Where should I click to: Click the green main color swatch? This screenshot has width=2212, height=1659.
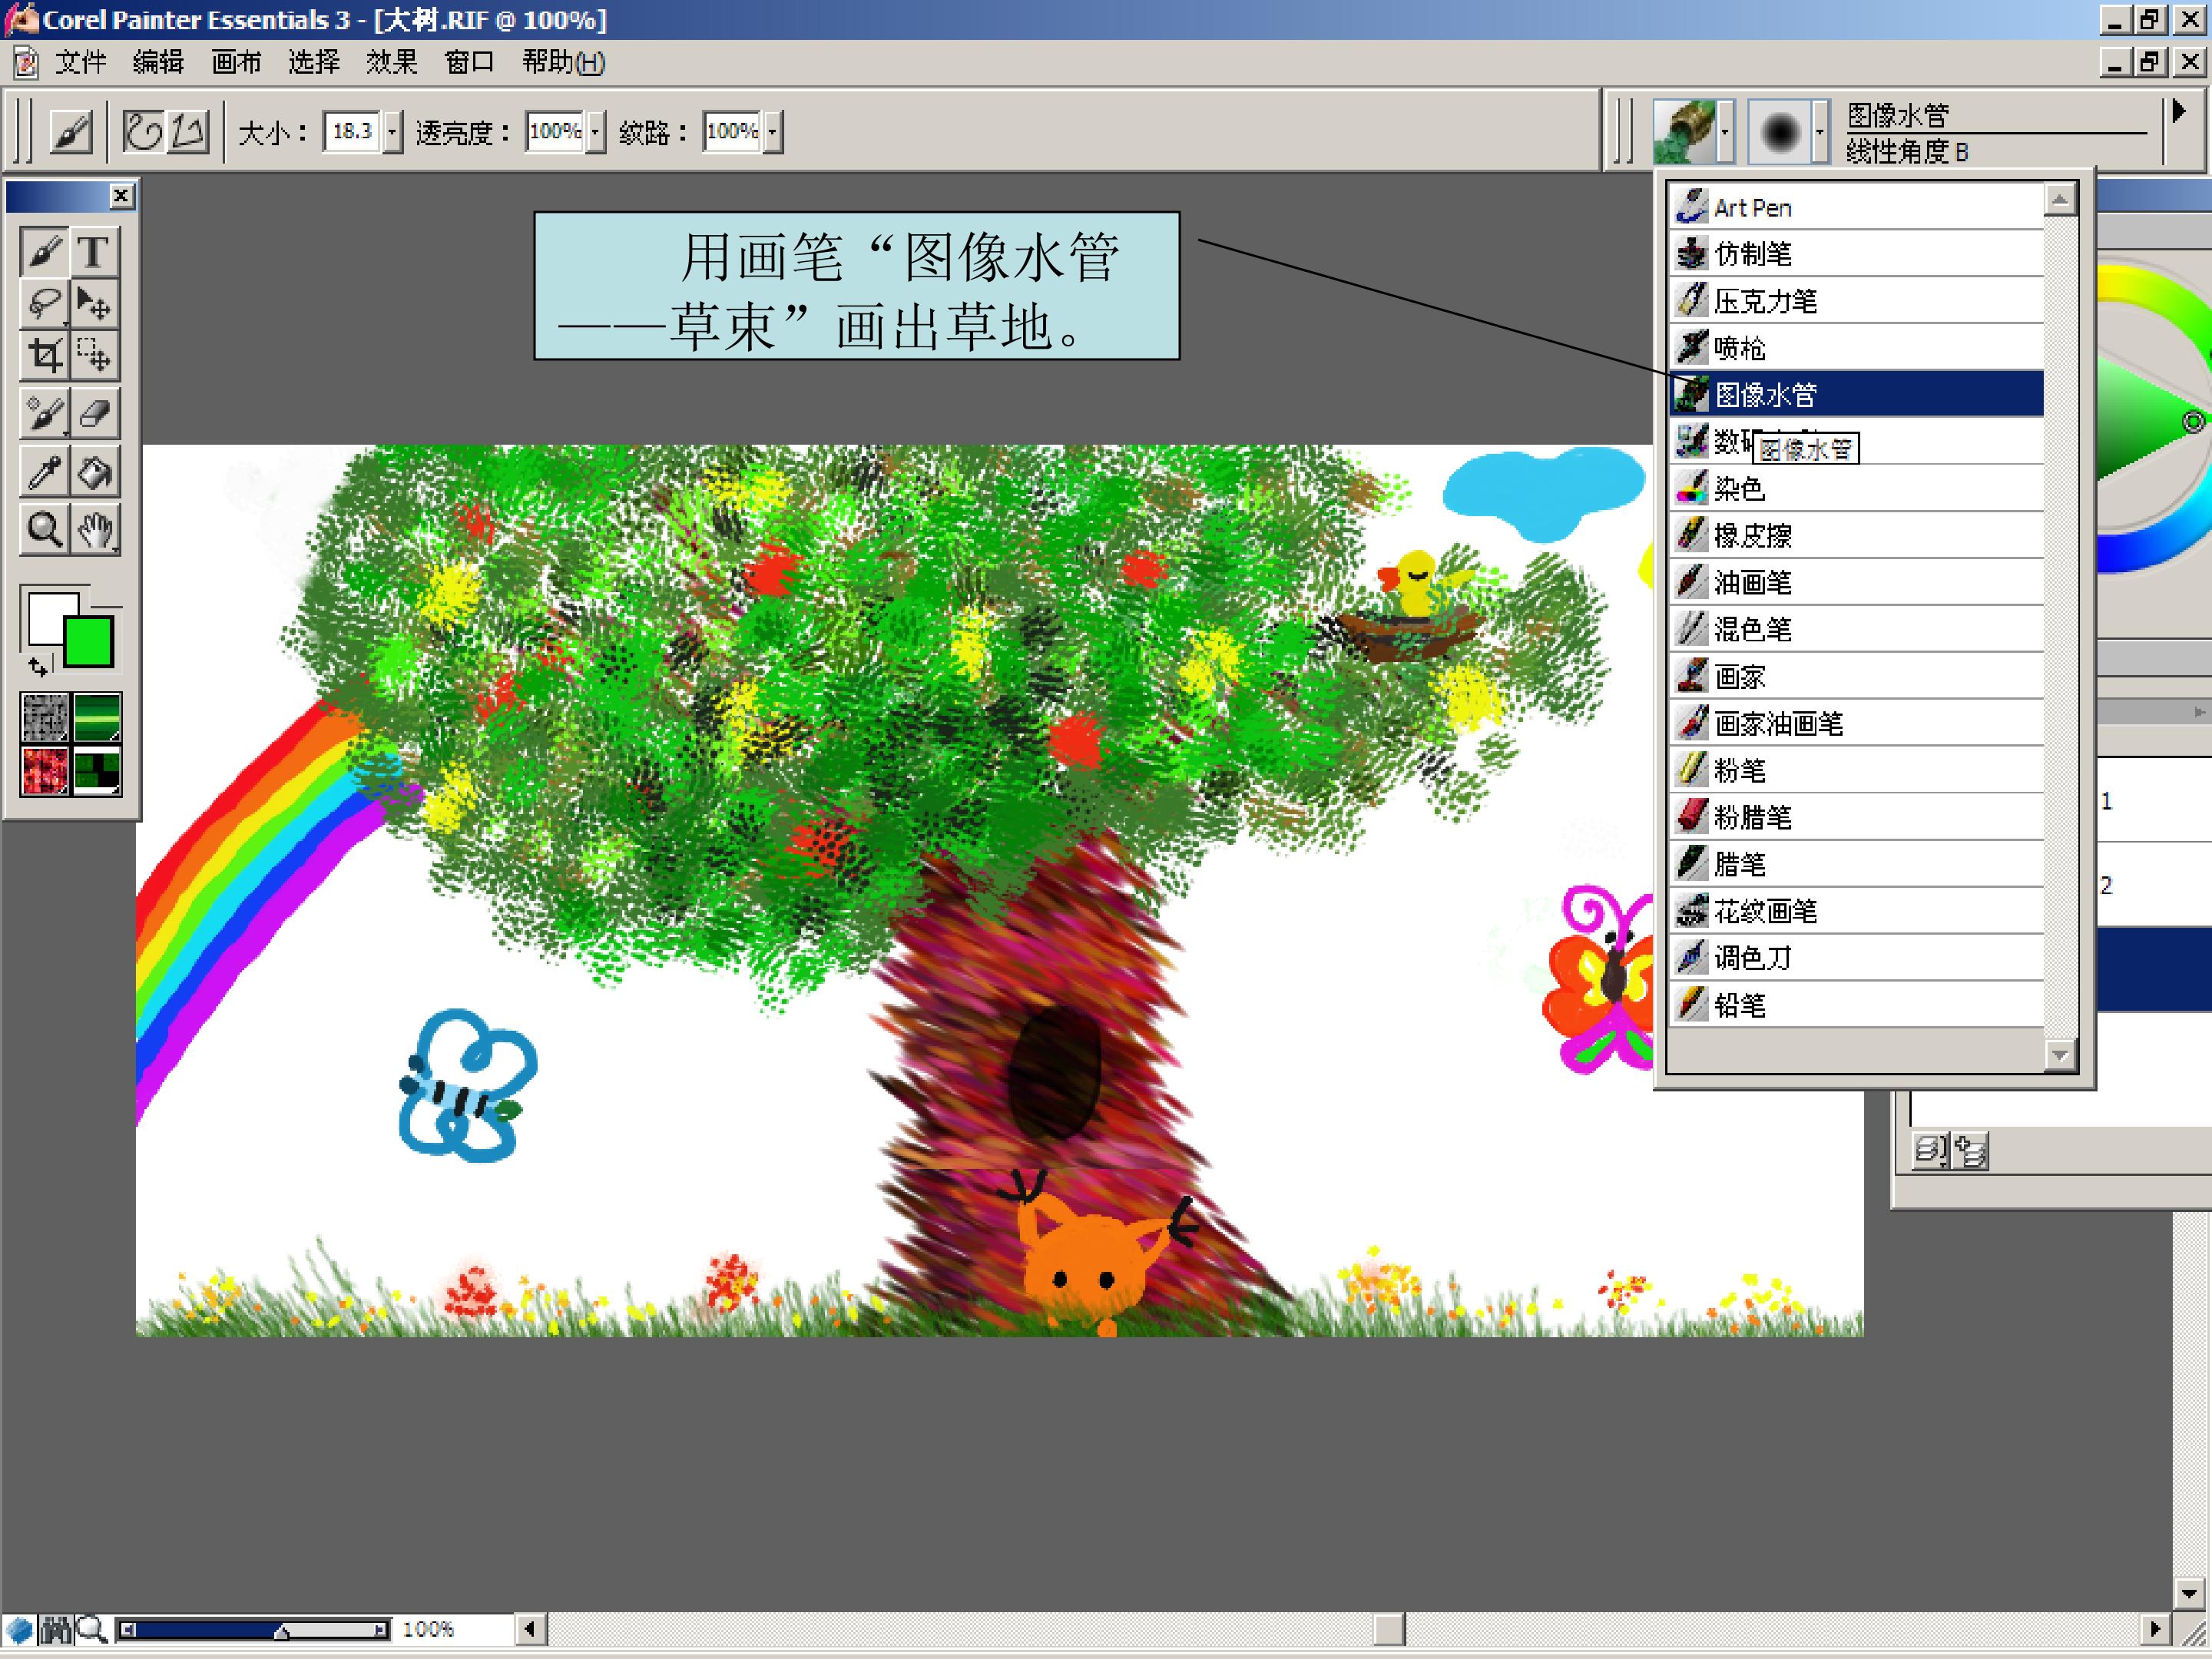point(89,642)
